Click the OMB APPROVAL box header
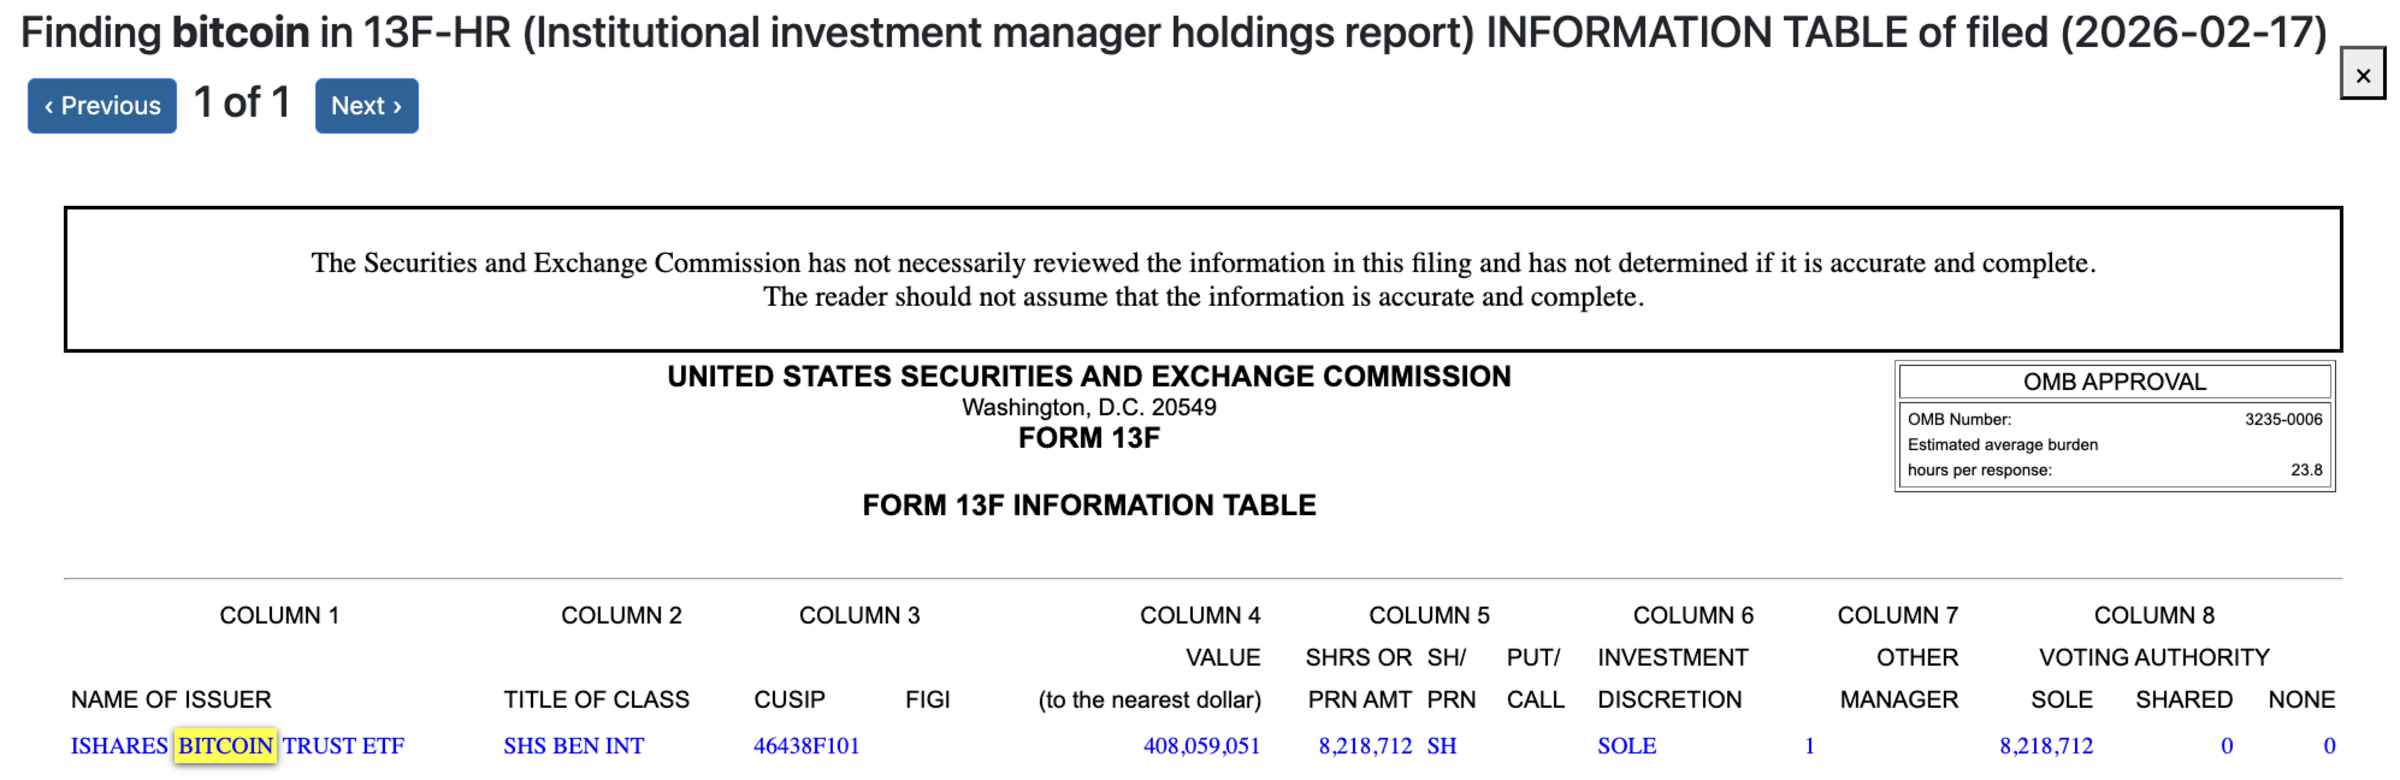 2114,382
